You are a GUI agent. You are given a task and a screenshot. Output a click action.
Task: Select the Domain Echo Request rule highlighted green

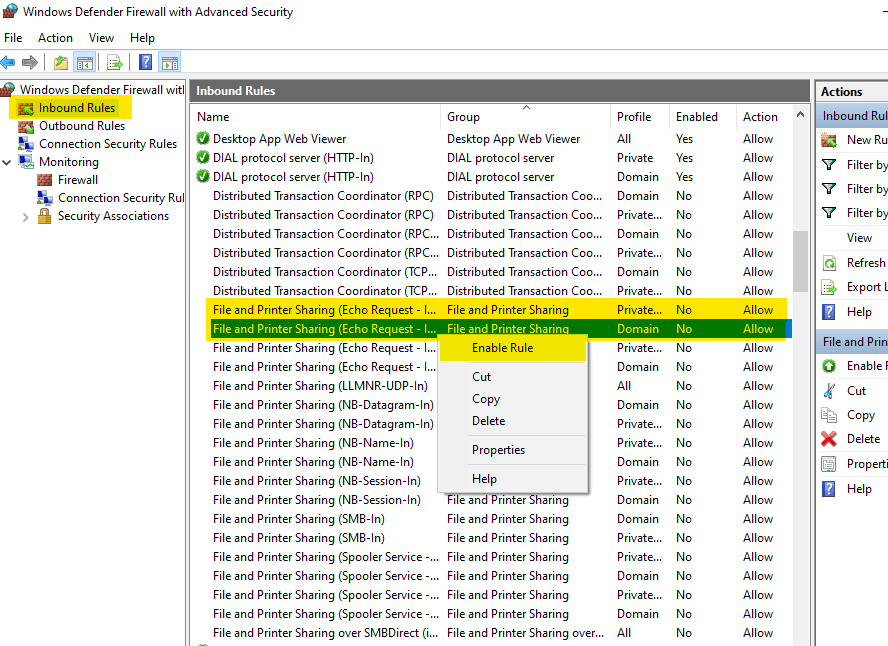point(490,329)
